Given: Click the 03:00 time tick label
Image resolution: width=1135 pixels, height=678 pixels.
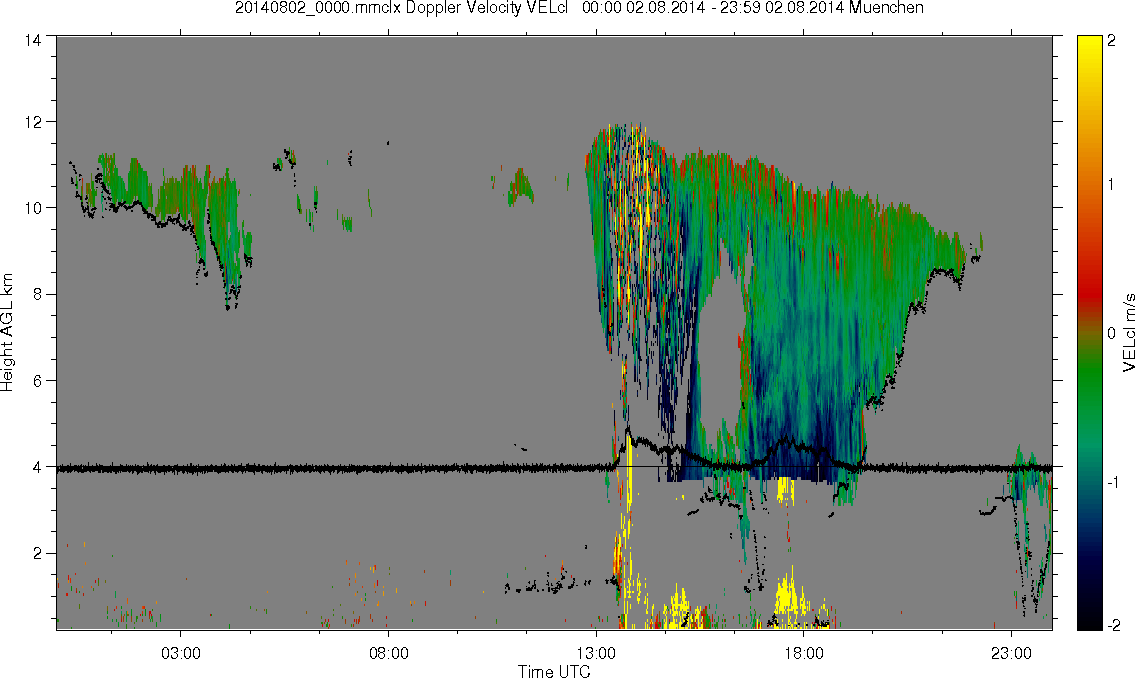Looking at the screenshot, I should point(180,653).
